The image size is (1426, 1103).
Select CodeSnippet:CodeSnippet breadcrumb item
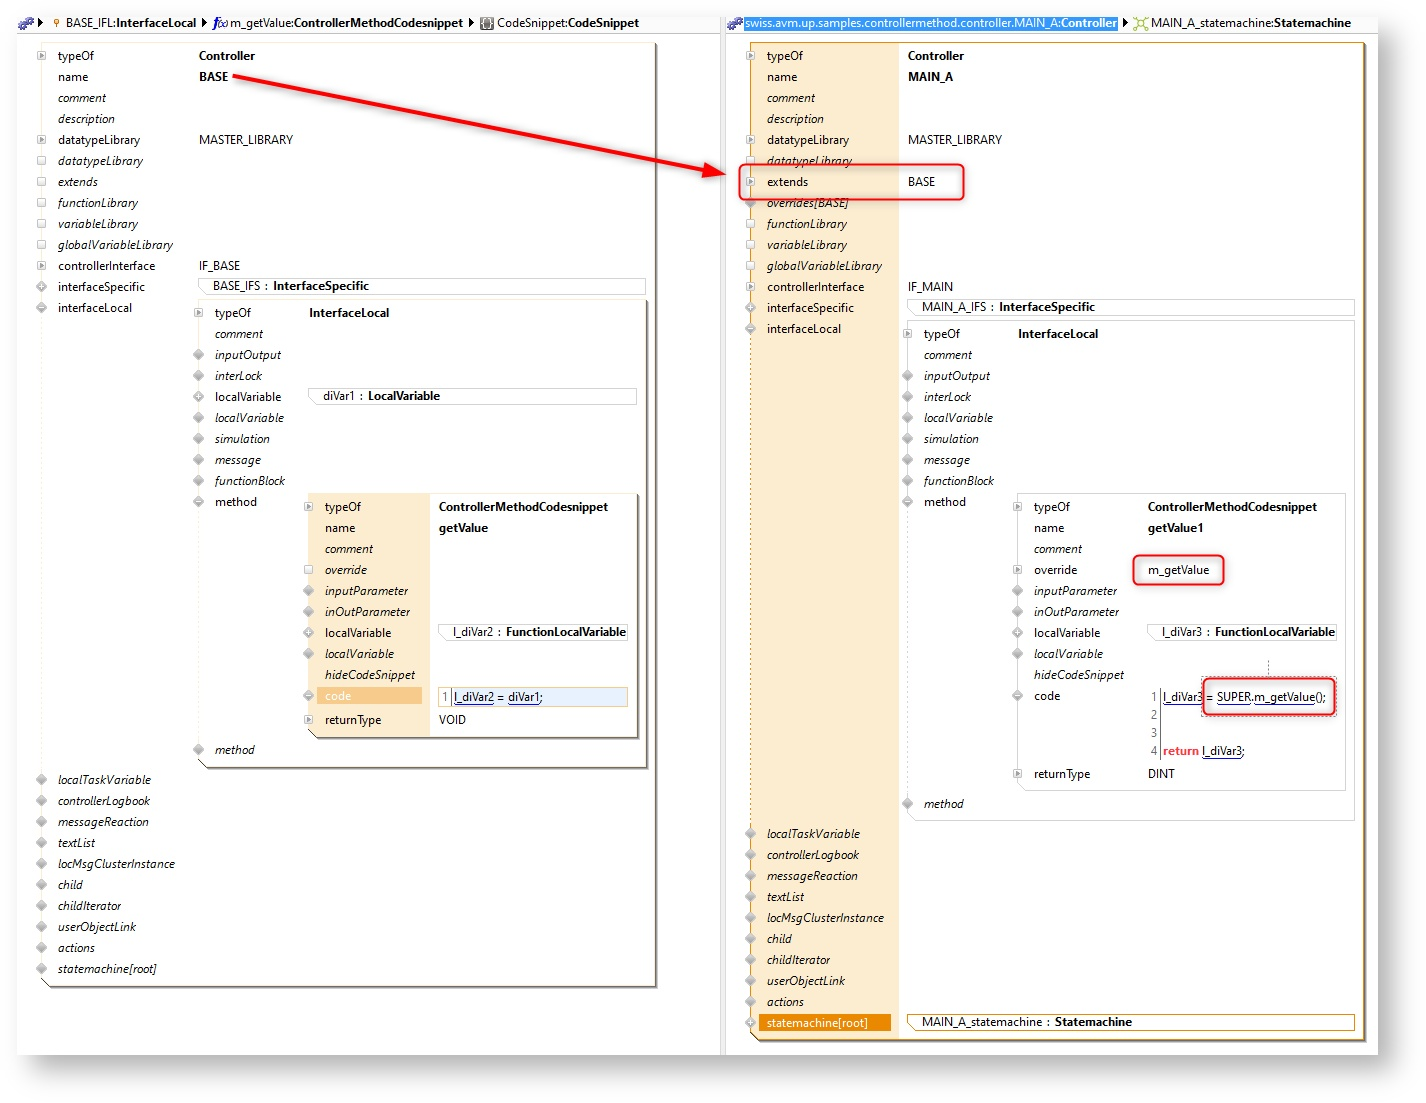click(x=567, y=23)
